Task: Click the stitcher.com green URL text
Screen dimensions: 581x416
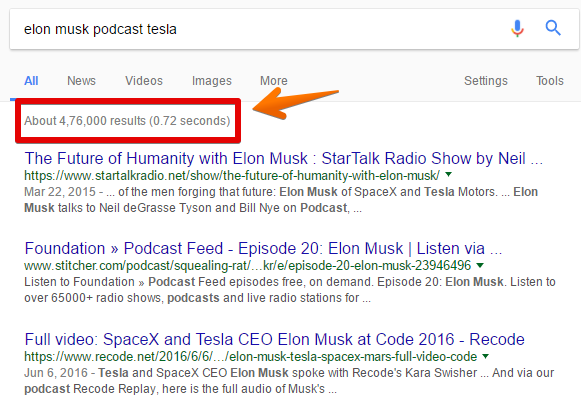Action: (248, 266)
